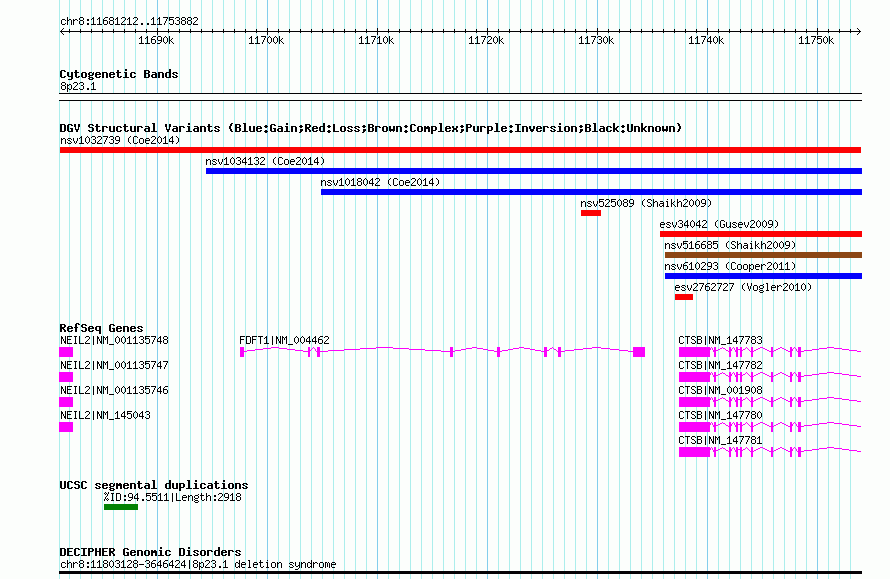Viewport: 890px width, 579px height.
Task: Click the NEIL2|NM_001135747 gene label
Action: (114, 366)
